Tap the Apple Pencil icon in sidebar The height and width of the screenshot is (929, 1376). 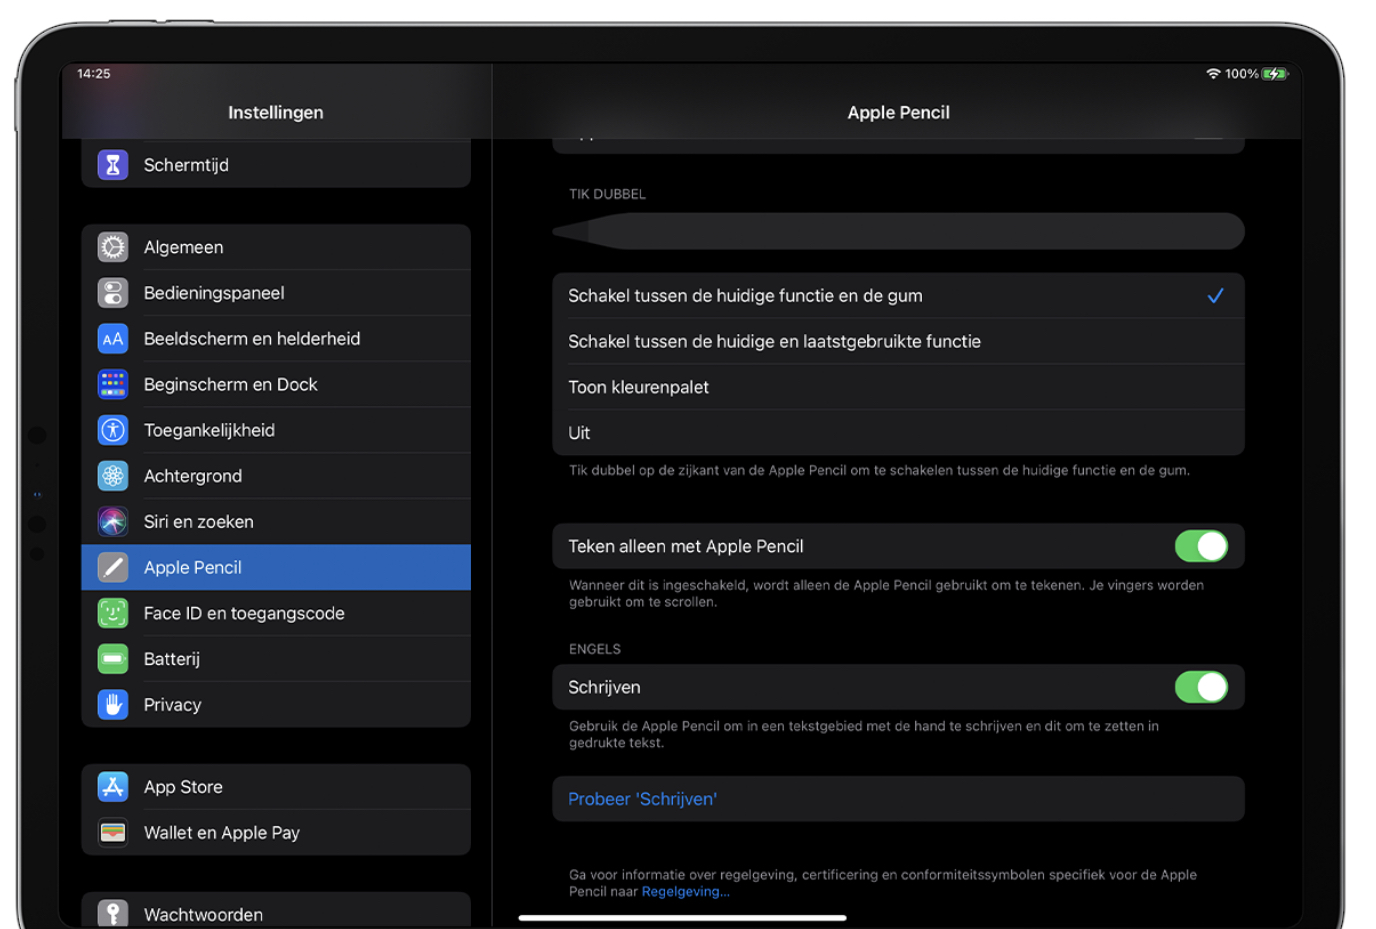pos(113,567)
